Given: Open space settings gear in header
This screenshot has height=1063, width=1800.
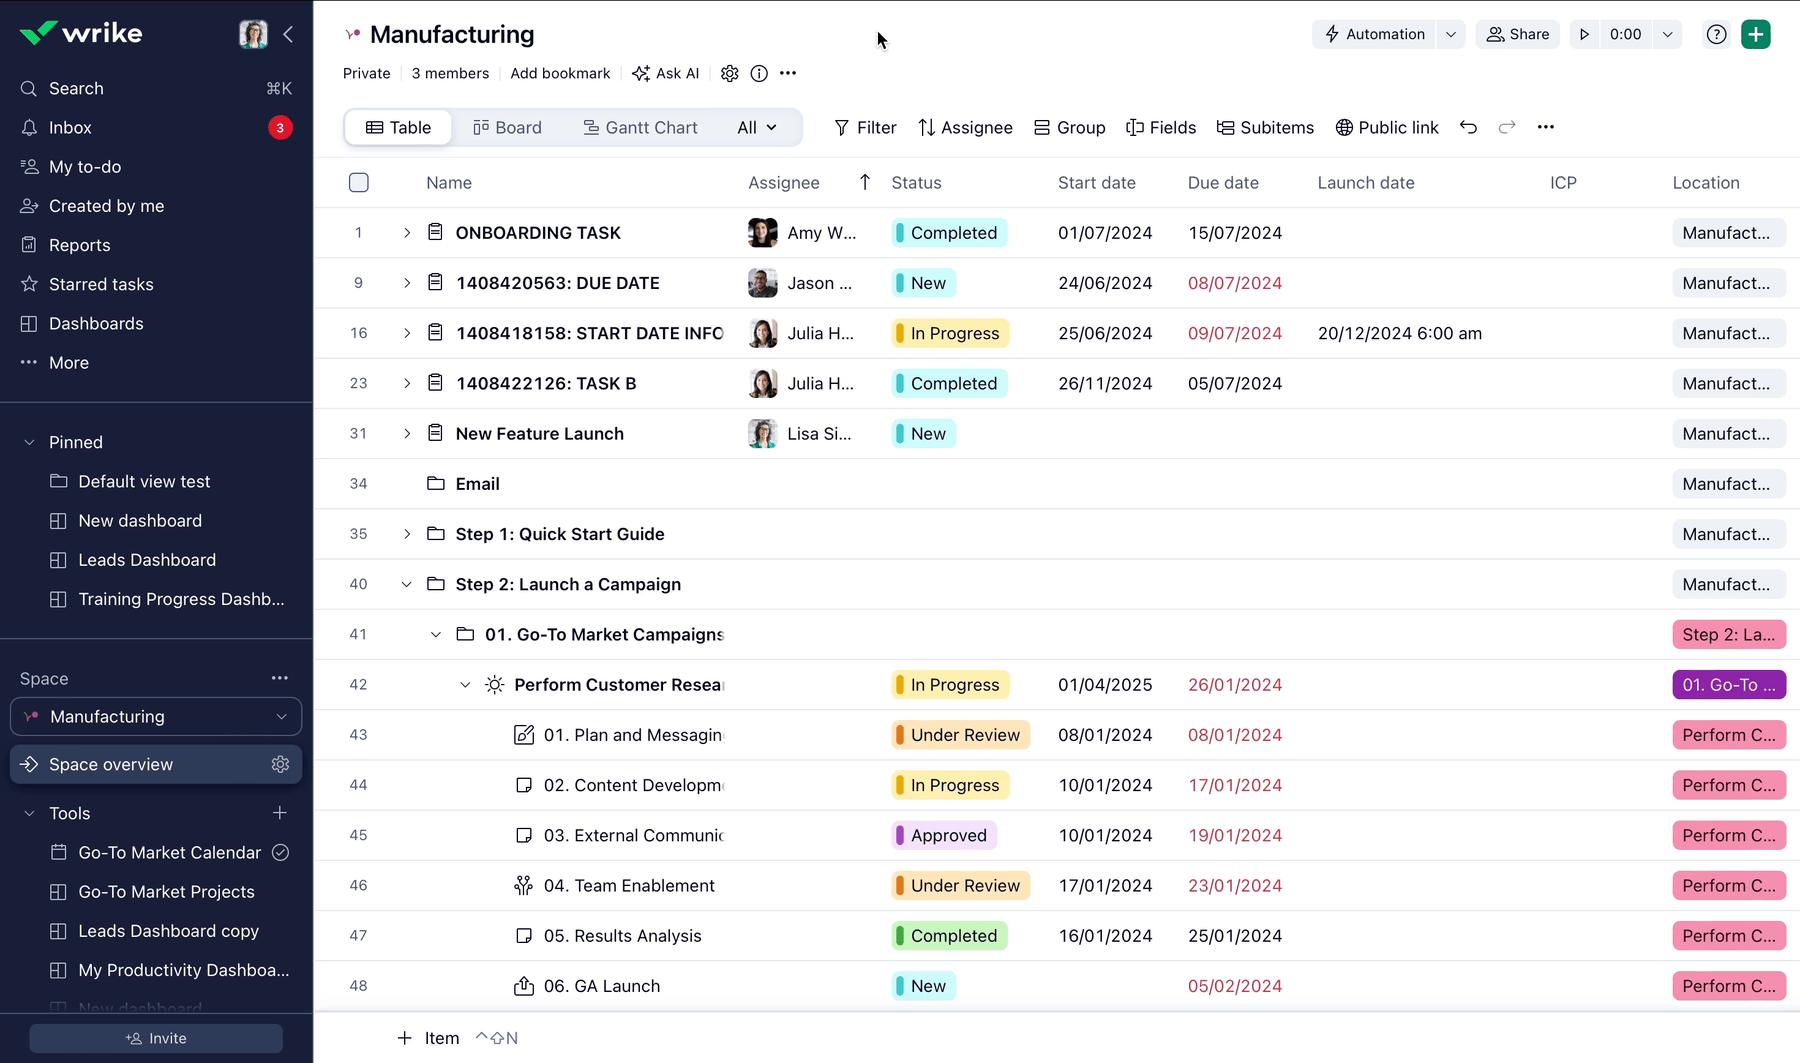Looking at the screenshot, I should coord(730,73).
